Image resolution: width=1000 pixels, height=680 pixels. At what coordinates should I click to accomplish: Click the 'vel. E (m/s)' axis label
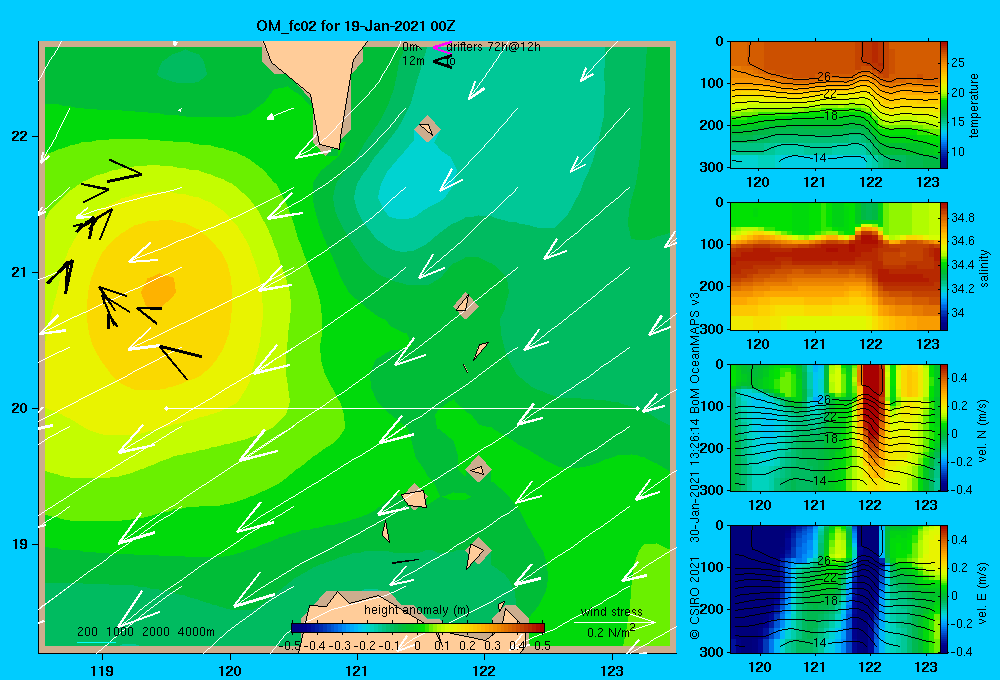[x=983, y=592]
